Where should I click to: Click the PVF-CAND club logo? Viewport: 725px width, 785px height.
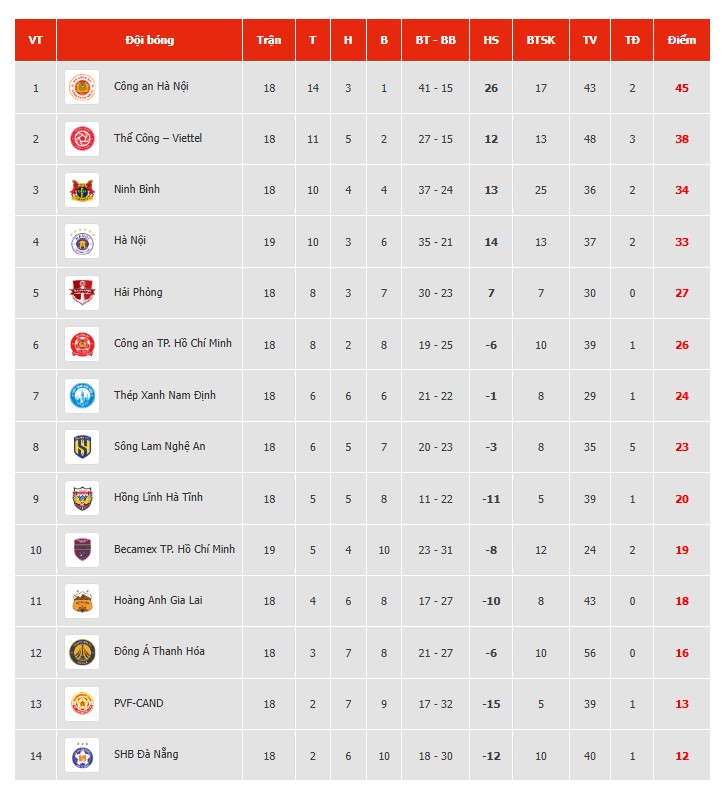82,704
